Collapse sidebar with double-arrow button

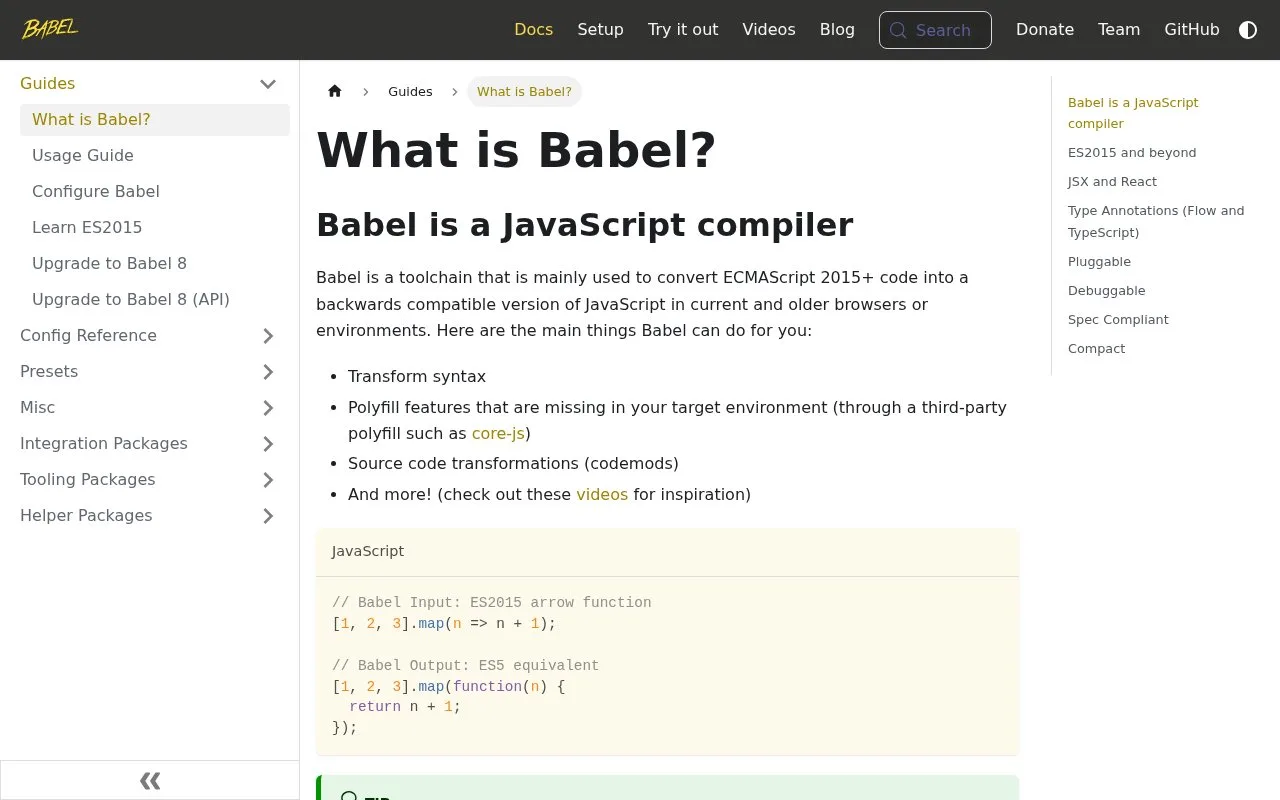click(150, 780)
